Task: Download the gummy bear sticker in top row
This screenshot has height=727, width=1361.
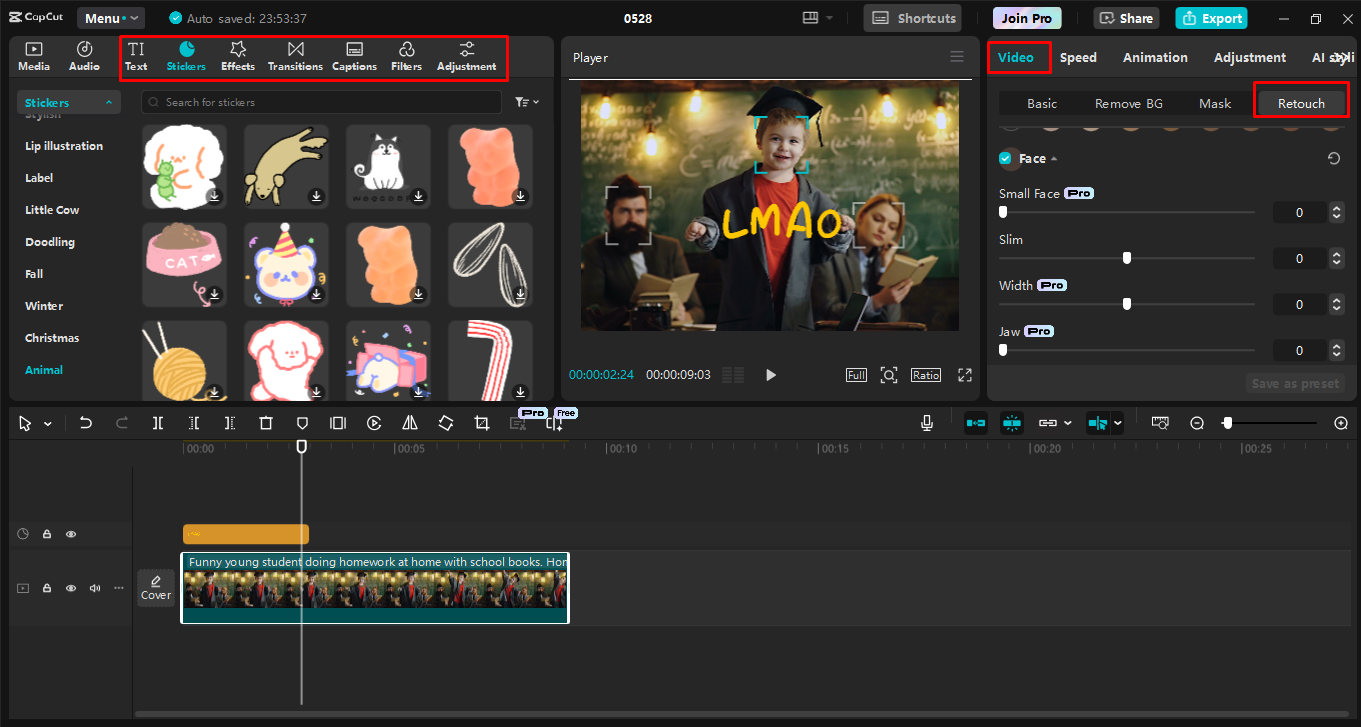Action: click(x=520, y=196)
